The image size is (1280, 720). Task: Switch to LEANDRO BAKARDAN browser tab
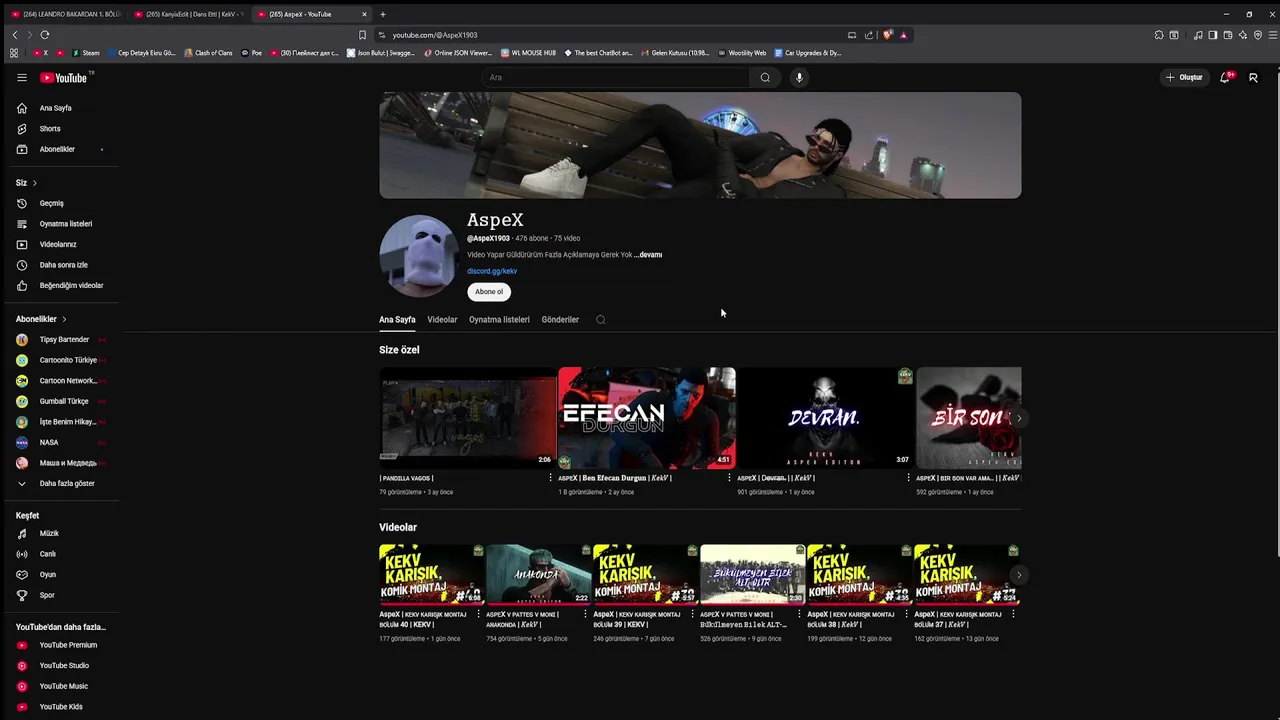click(65, 14)
